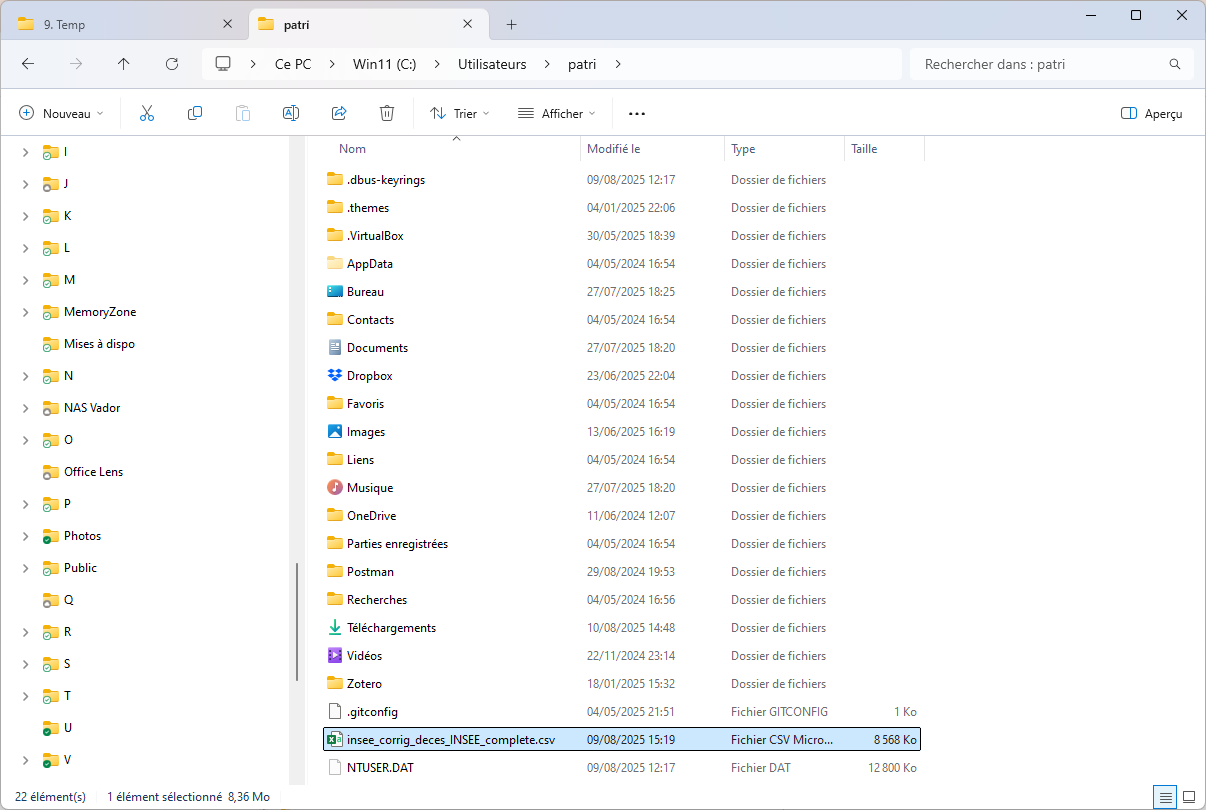
Task: Select insee_corrig_deces_INSEE_complete.csv file name
Action: (451, 740)
